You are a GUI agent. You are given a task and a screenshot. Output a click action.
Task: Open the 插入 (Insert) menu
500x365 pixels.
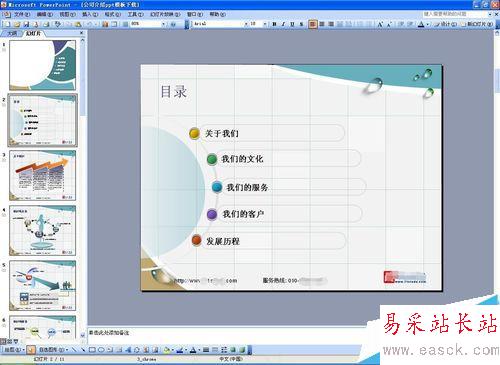(90, 14)
